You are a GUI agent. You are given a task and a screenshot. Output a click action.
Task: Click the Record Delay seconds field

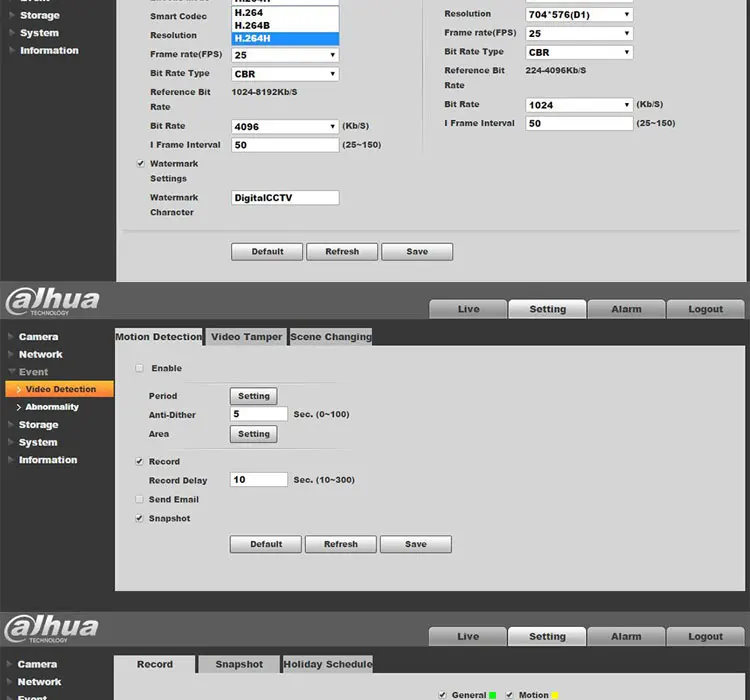tap(259, 479)
